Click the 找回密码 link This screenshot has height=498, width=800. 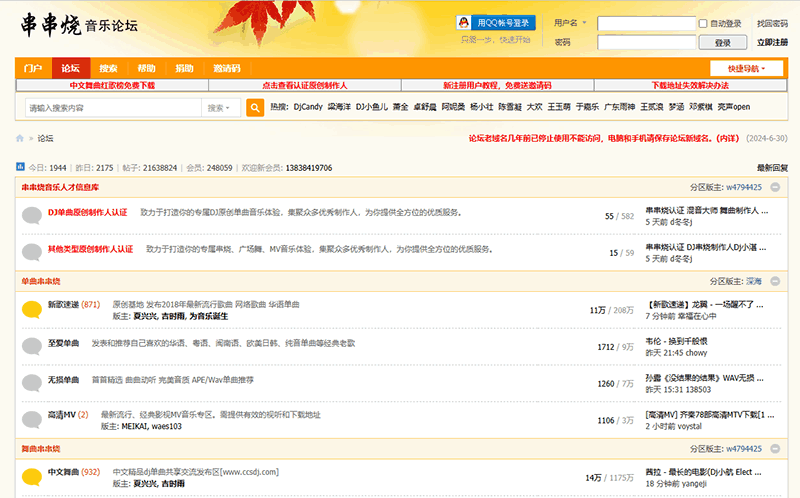pos(772,23)
